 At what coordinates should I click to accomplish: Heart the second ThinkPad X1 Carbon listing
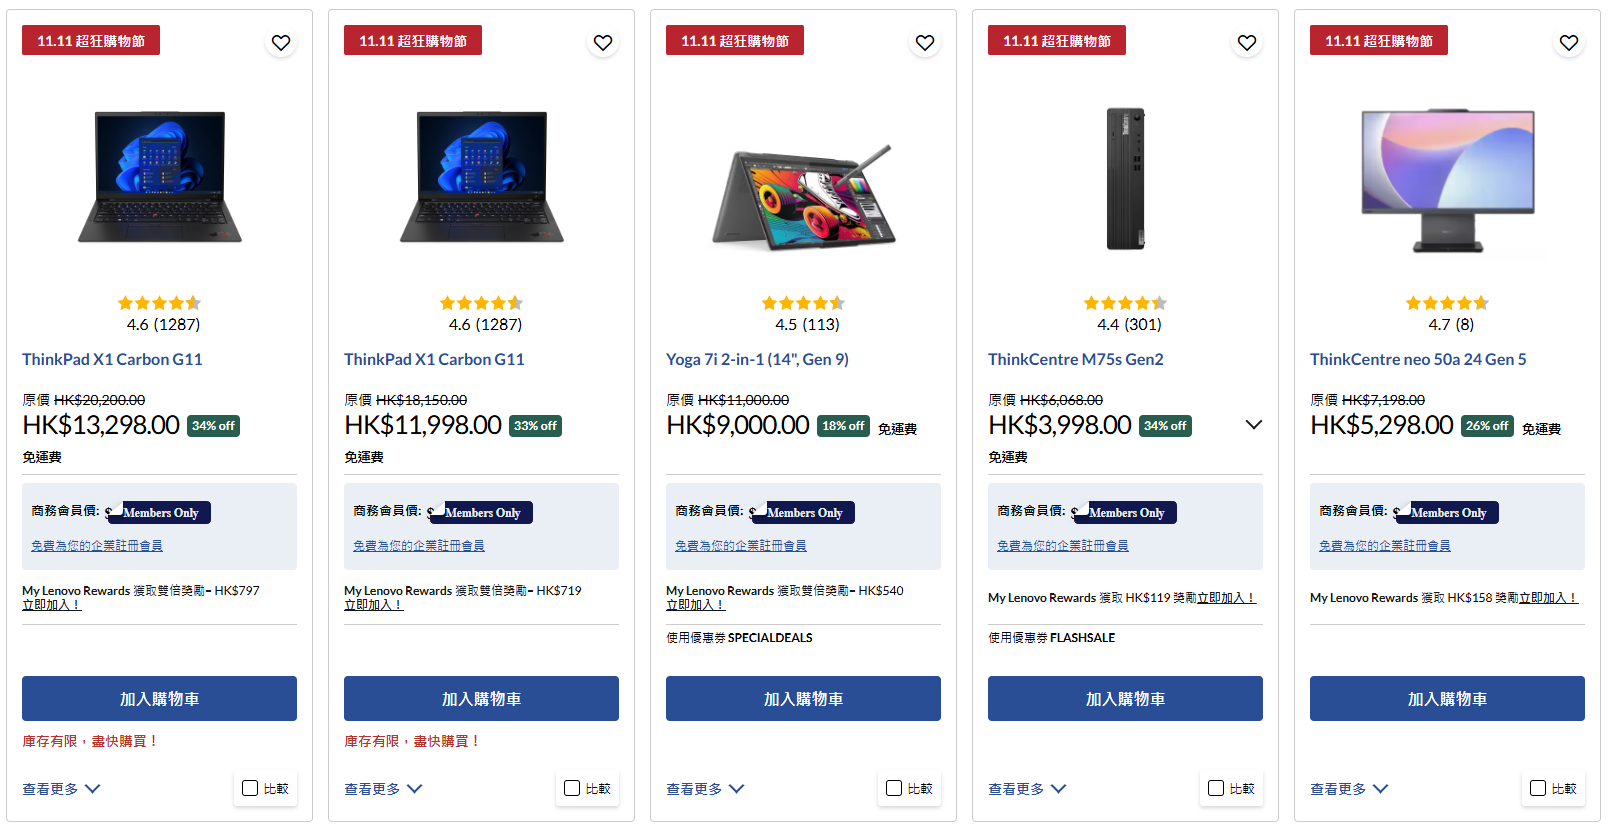[x=603, y=42]
